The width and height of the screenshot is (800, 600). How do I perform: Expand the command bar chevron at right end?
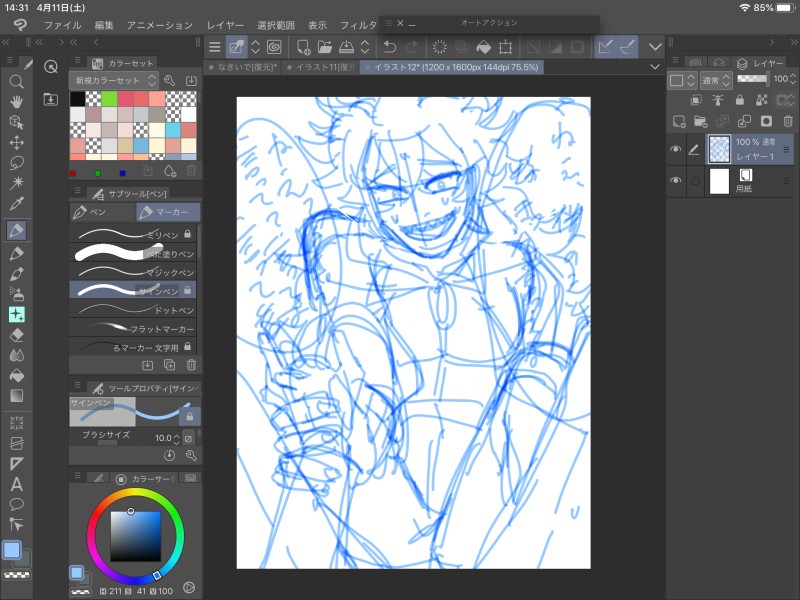coord(655,47)
